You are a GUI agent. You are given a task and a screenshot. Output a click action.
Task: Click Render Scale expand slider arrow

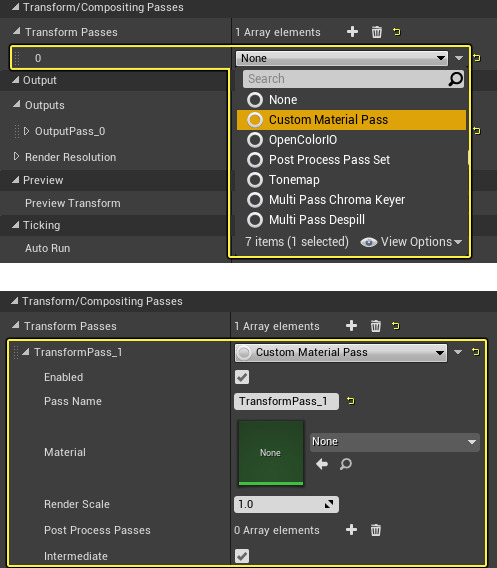[329, 504]
